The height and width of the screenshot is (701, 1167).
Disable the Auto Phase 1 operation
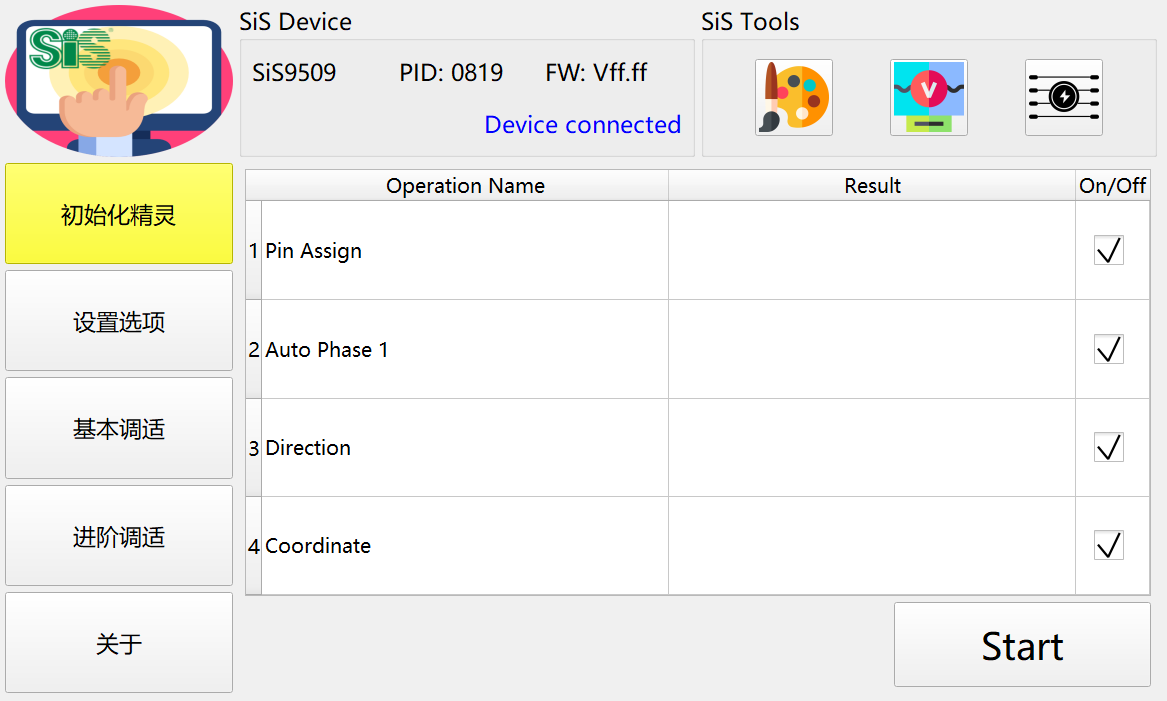tap(1108, 349)
